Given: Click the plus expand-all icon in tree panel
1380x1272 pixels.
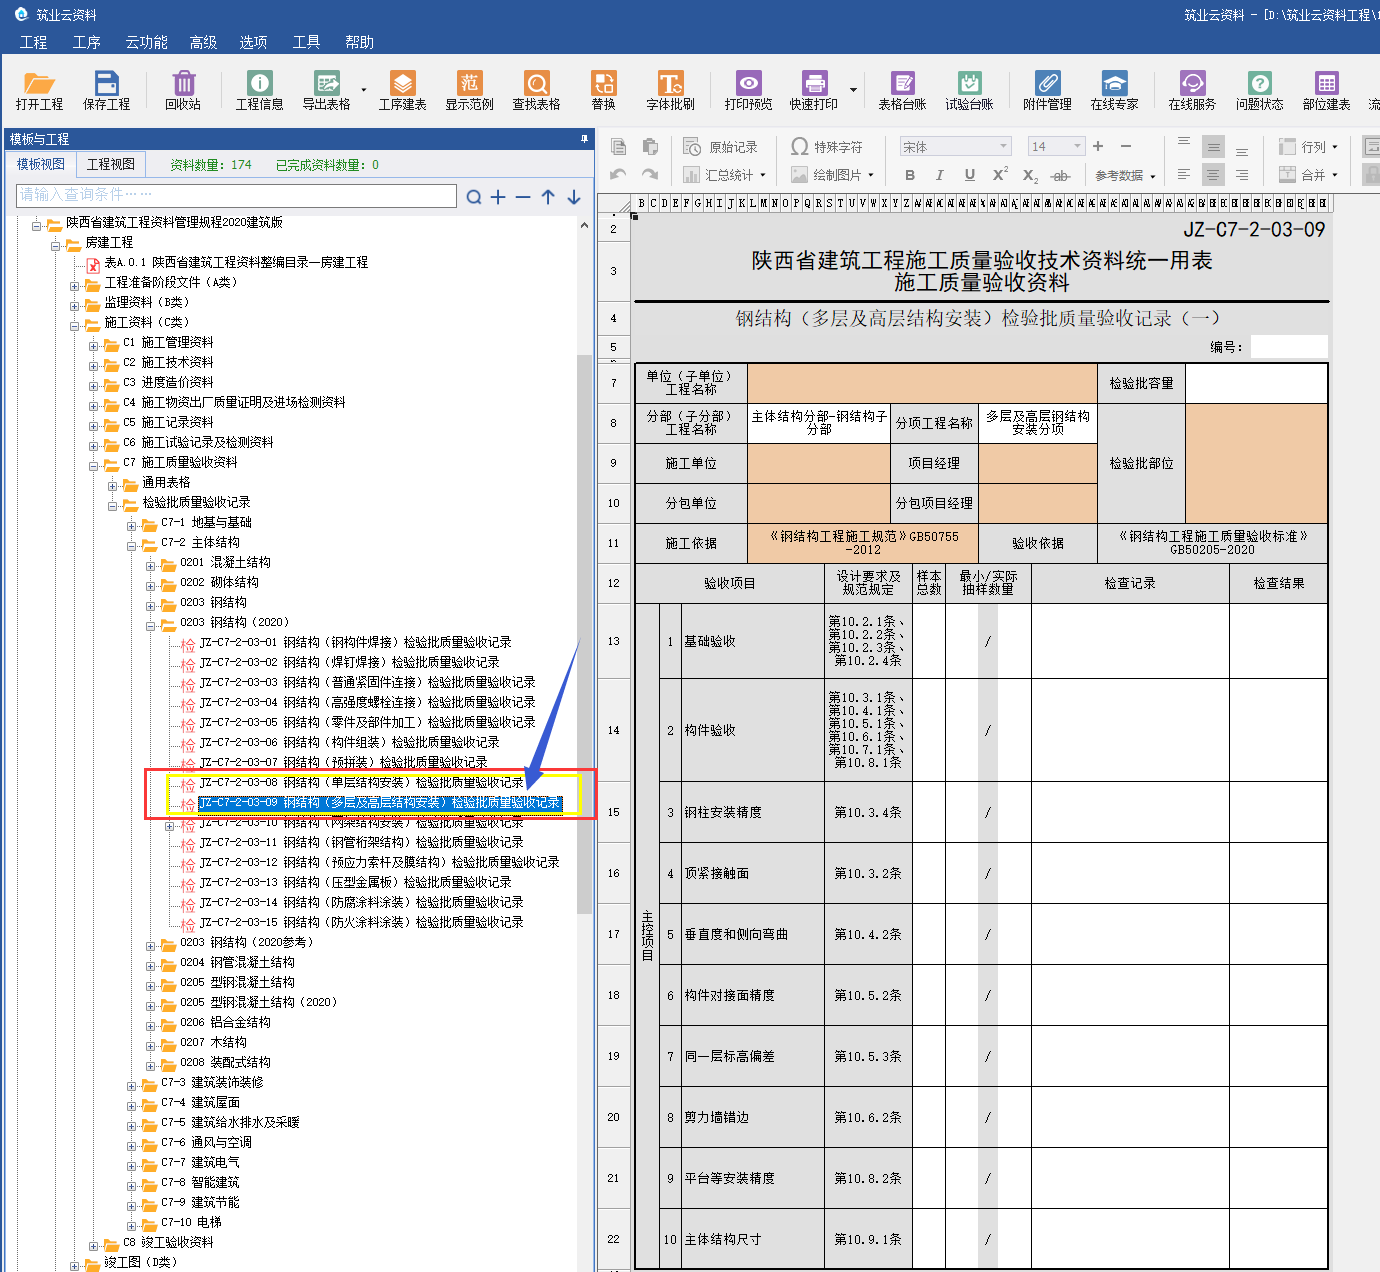Looking at the screenshot, I should tap(498, 197).
